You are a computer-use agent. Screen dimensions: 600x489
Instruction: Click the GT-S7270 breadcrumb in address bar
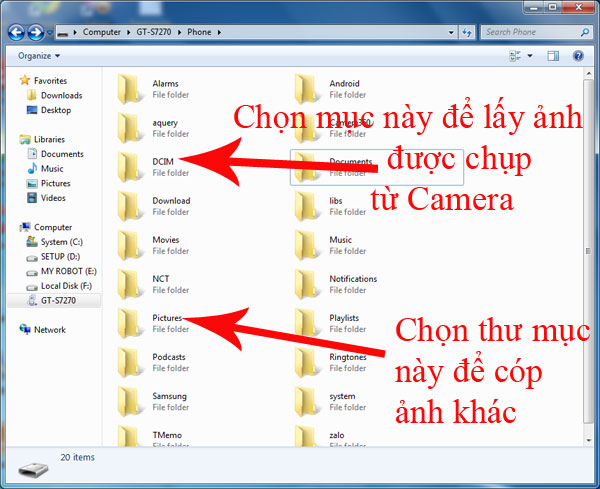tap(154, 32)
